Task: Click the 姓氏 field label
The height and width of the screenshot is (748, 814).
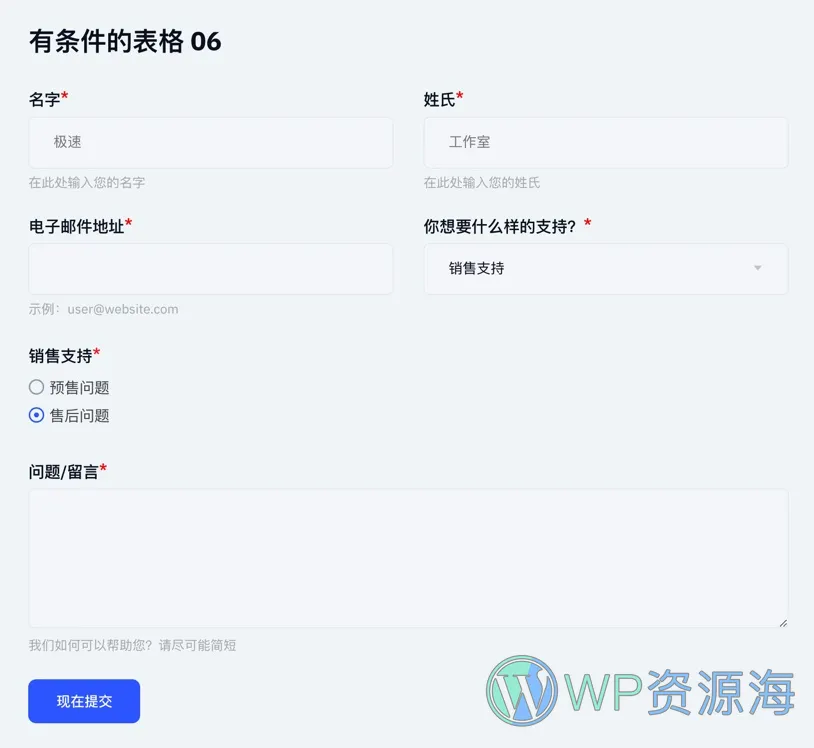Action: point(439,99)
